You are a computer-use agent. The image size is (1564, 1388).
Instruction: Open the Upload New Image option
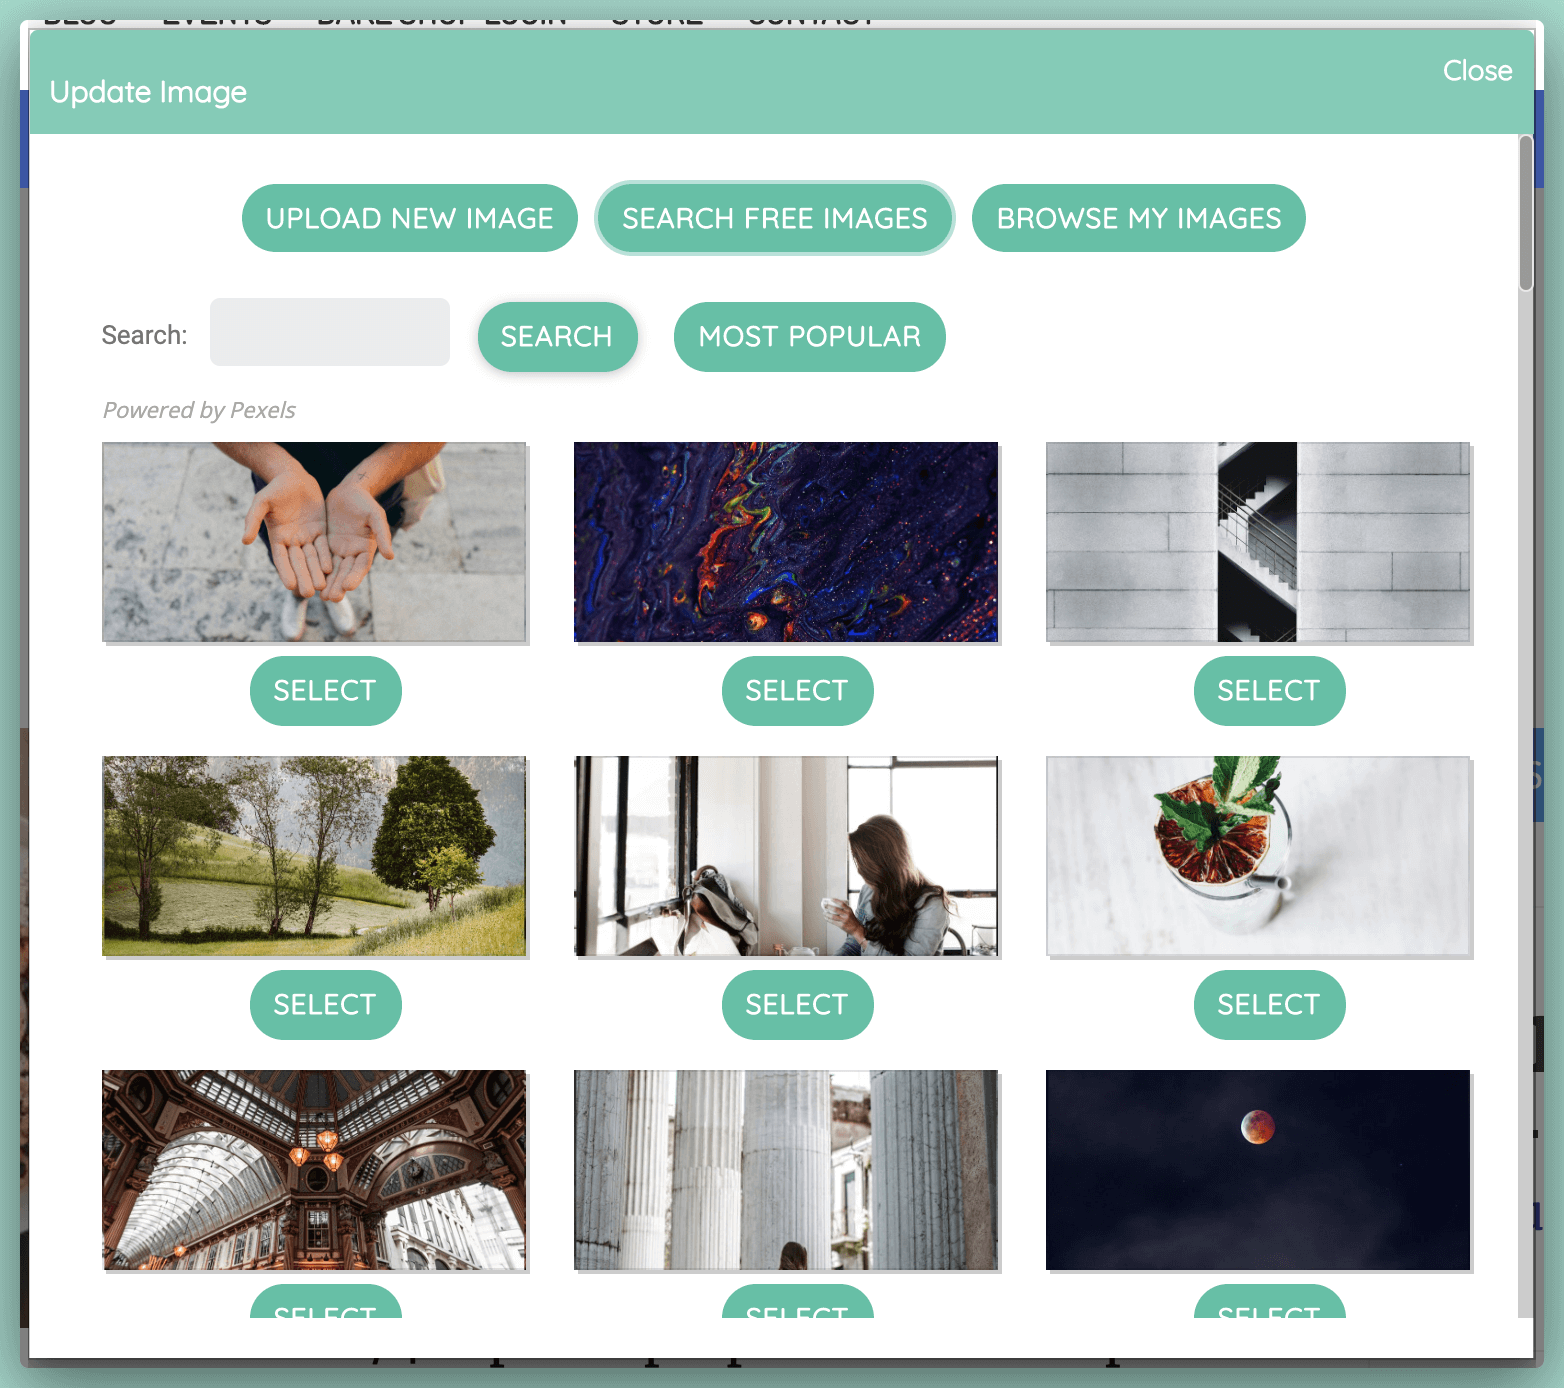409,218
